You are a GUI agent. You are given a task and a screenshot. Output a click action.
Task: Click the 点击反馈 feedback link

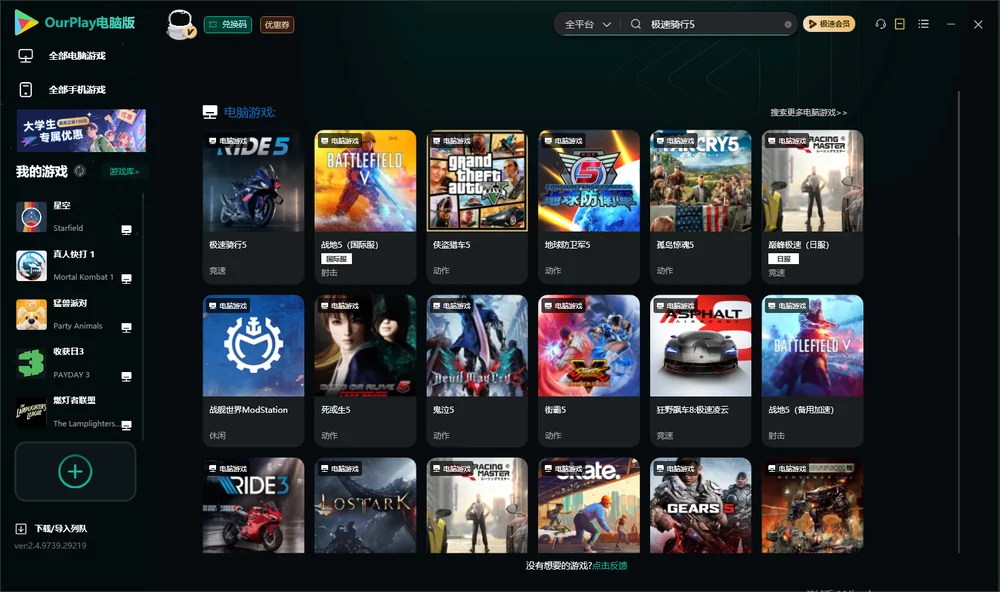pos(610,565)
